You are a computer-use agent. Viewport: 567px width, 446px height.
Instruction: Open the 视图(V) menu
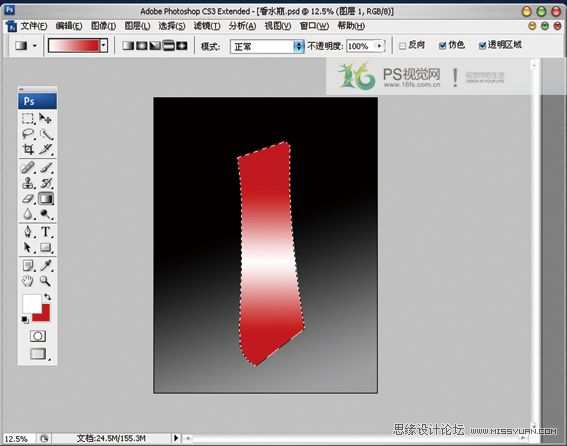(x=278, y=26)
